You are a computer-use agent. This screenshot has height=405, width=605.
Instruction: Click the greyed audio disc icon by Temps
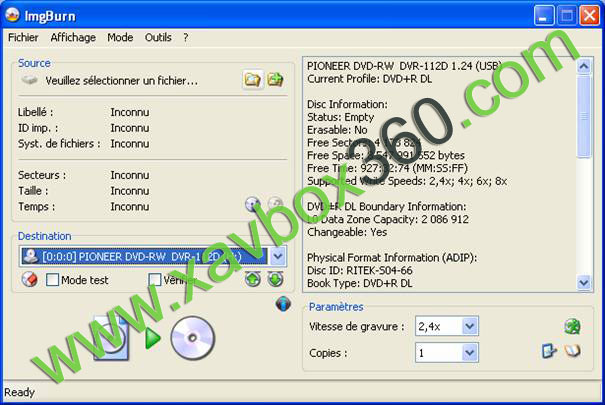pos(275,203)
